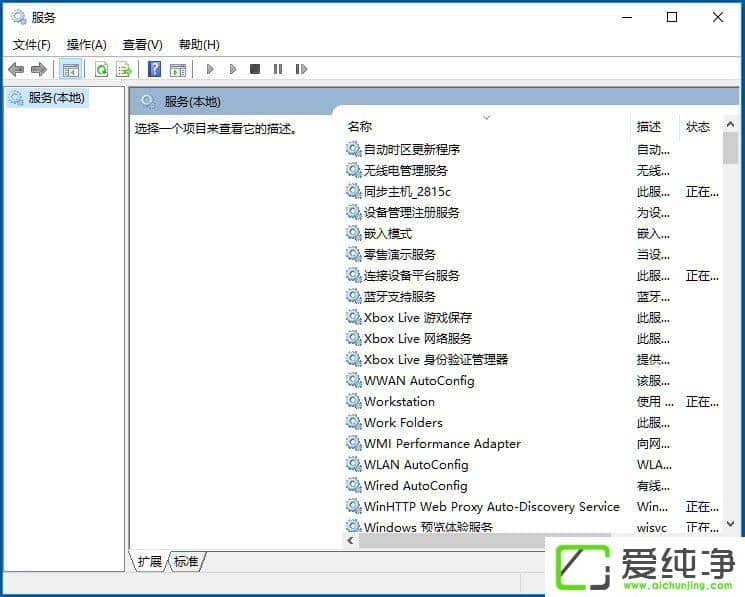
Task: Click the gear icon beside 蓝牙支持服务
Action: 353,296
